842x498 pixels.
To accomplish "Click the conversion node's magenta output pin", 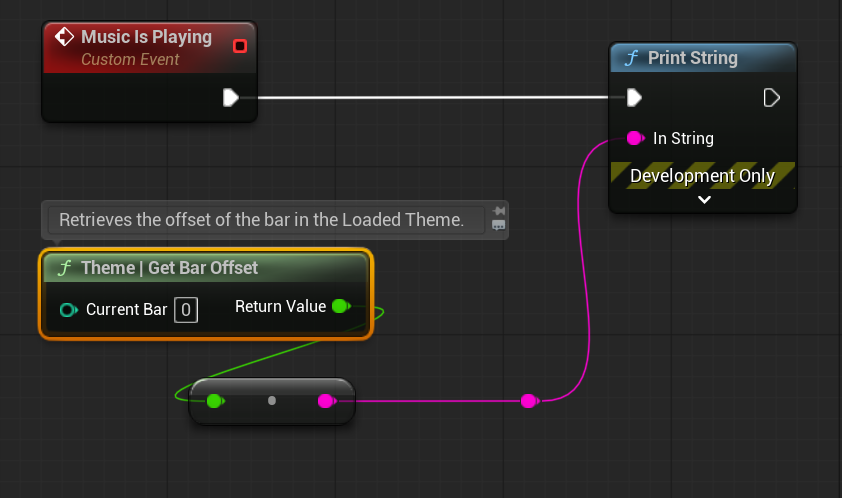I will click(x=325, y=401).
